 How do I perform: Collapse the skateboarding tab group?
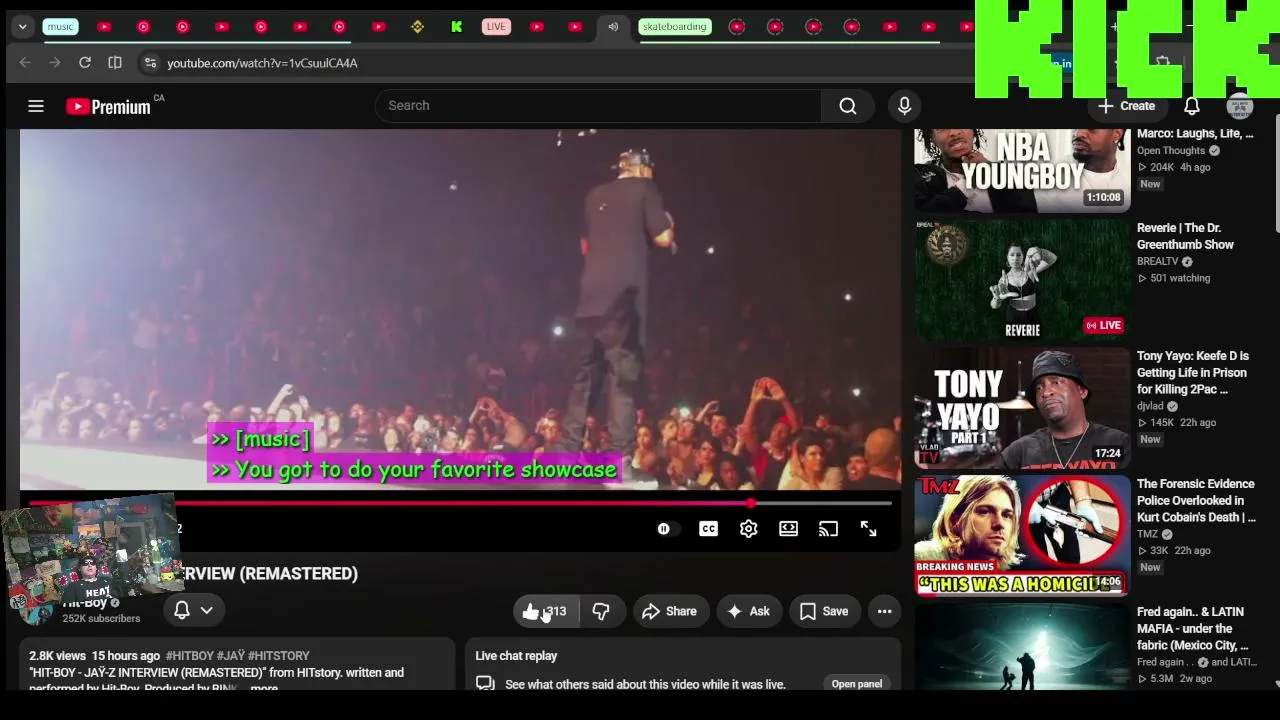[x=674, y=27]
